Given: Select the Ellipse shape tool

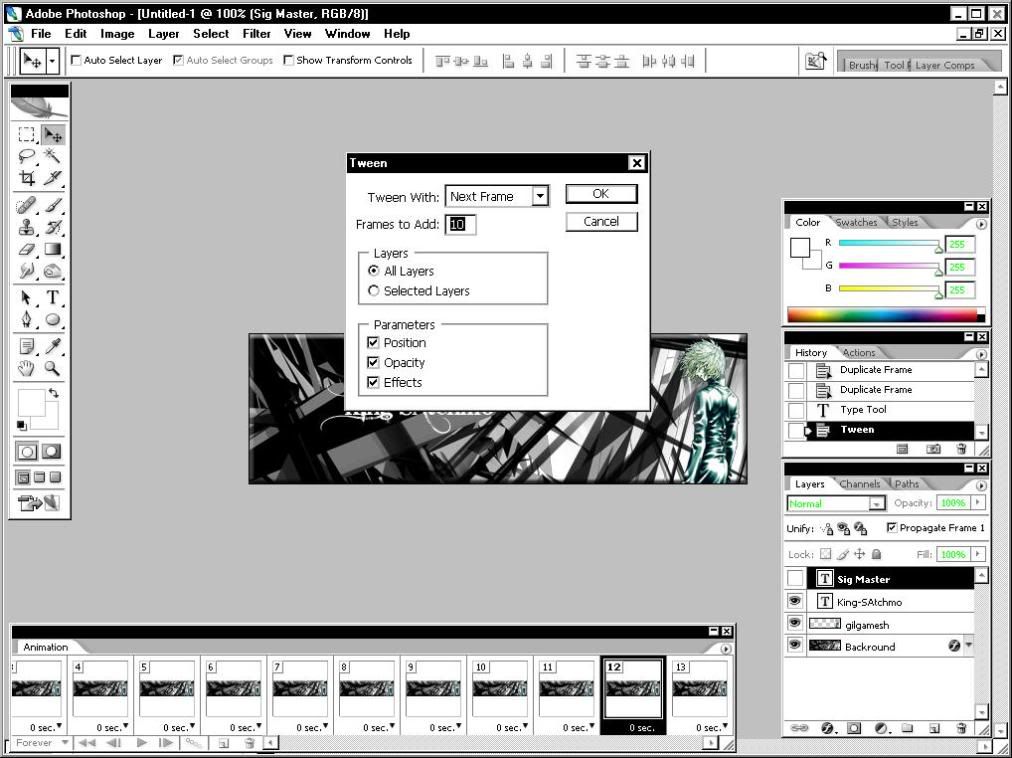Looking at the screenshot, I should (53, 320).
